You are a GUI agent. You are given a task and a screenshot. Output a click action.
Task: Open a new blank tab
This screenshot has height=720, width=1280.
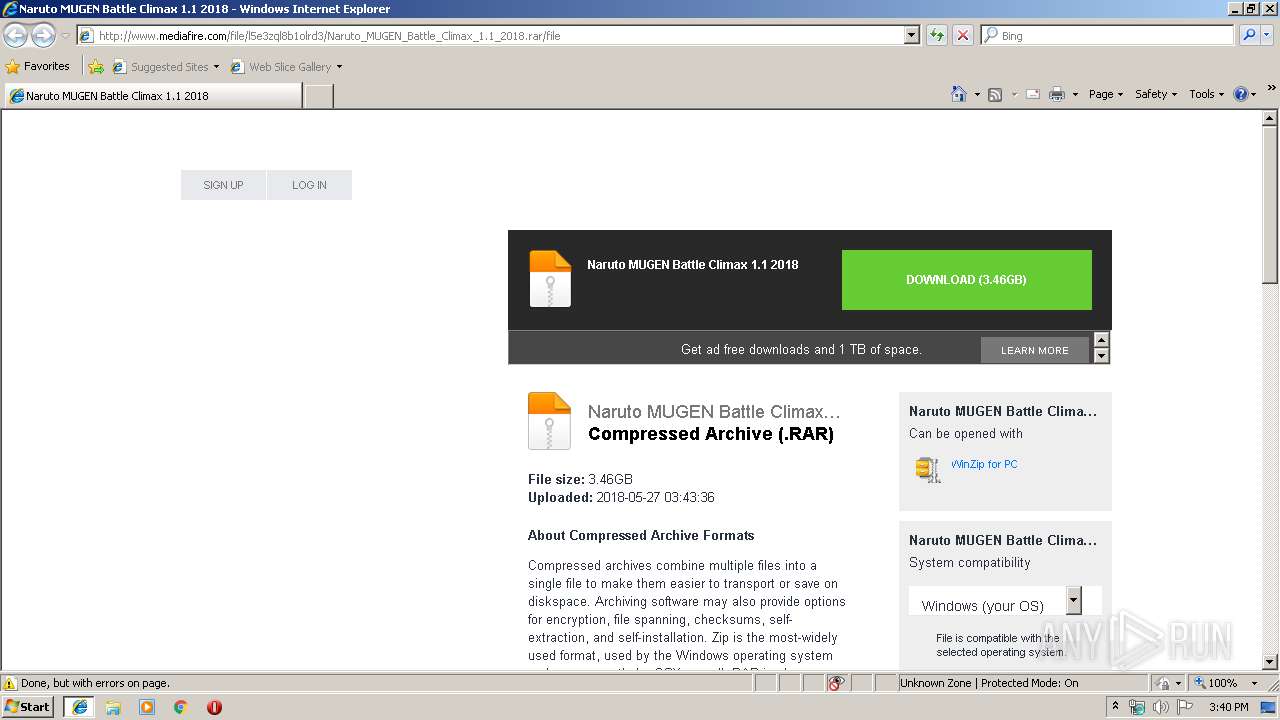318,96
